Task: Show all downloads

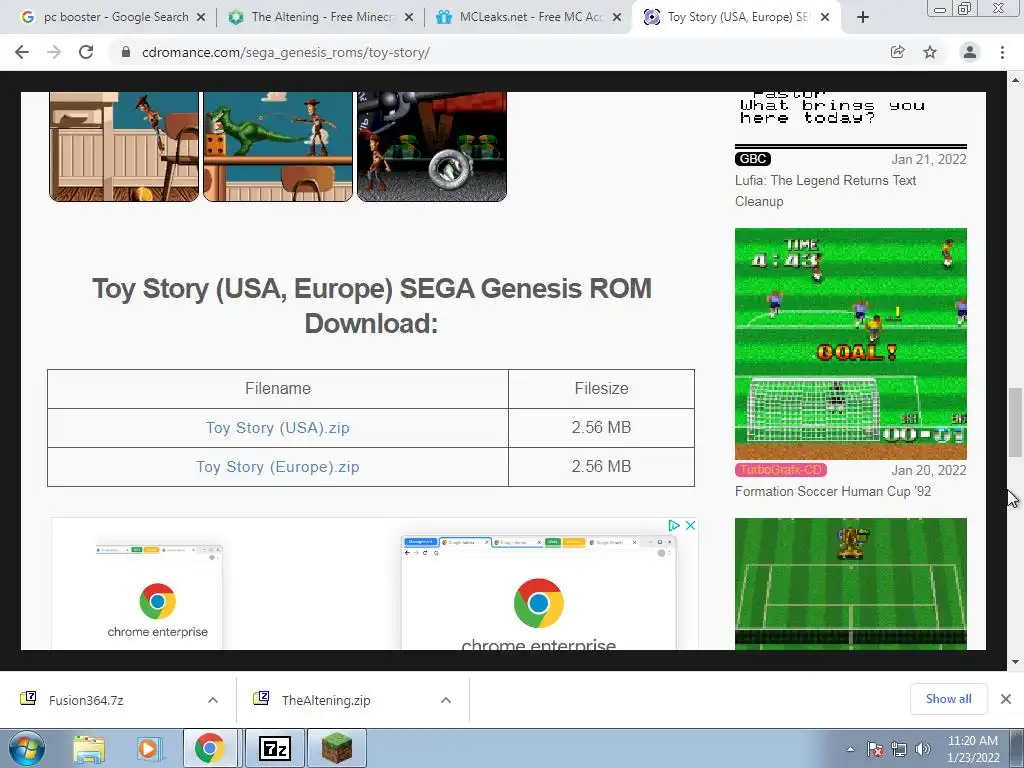Action: click(x=948, y=699)
